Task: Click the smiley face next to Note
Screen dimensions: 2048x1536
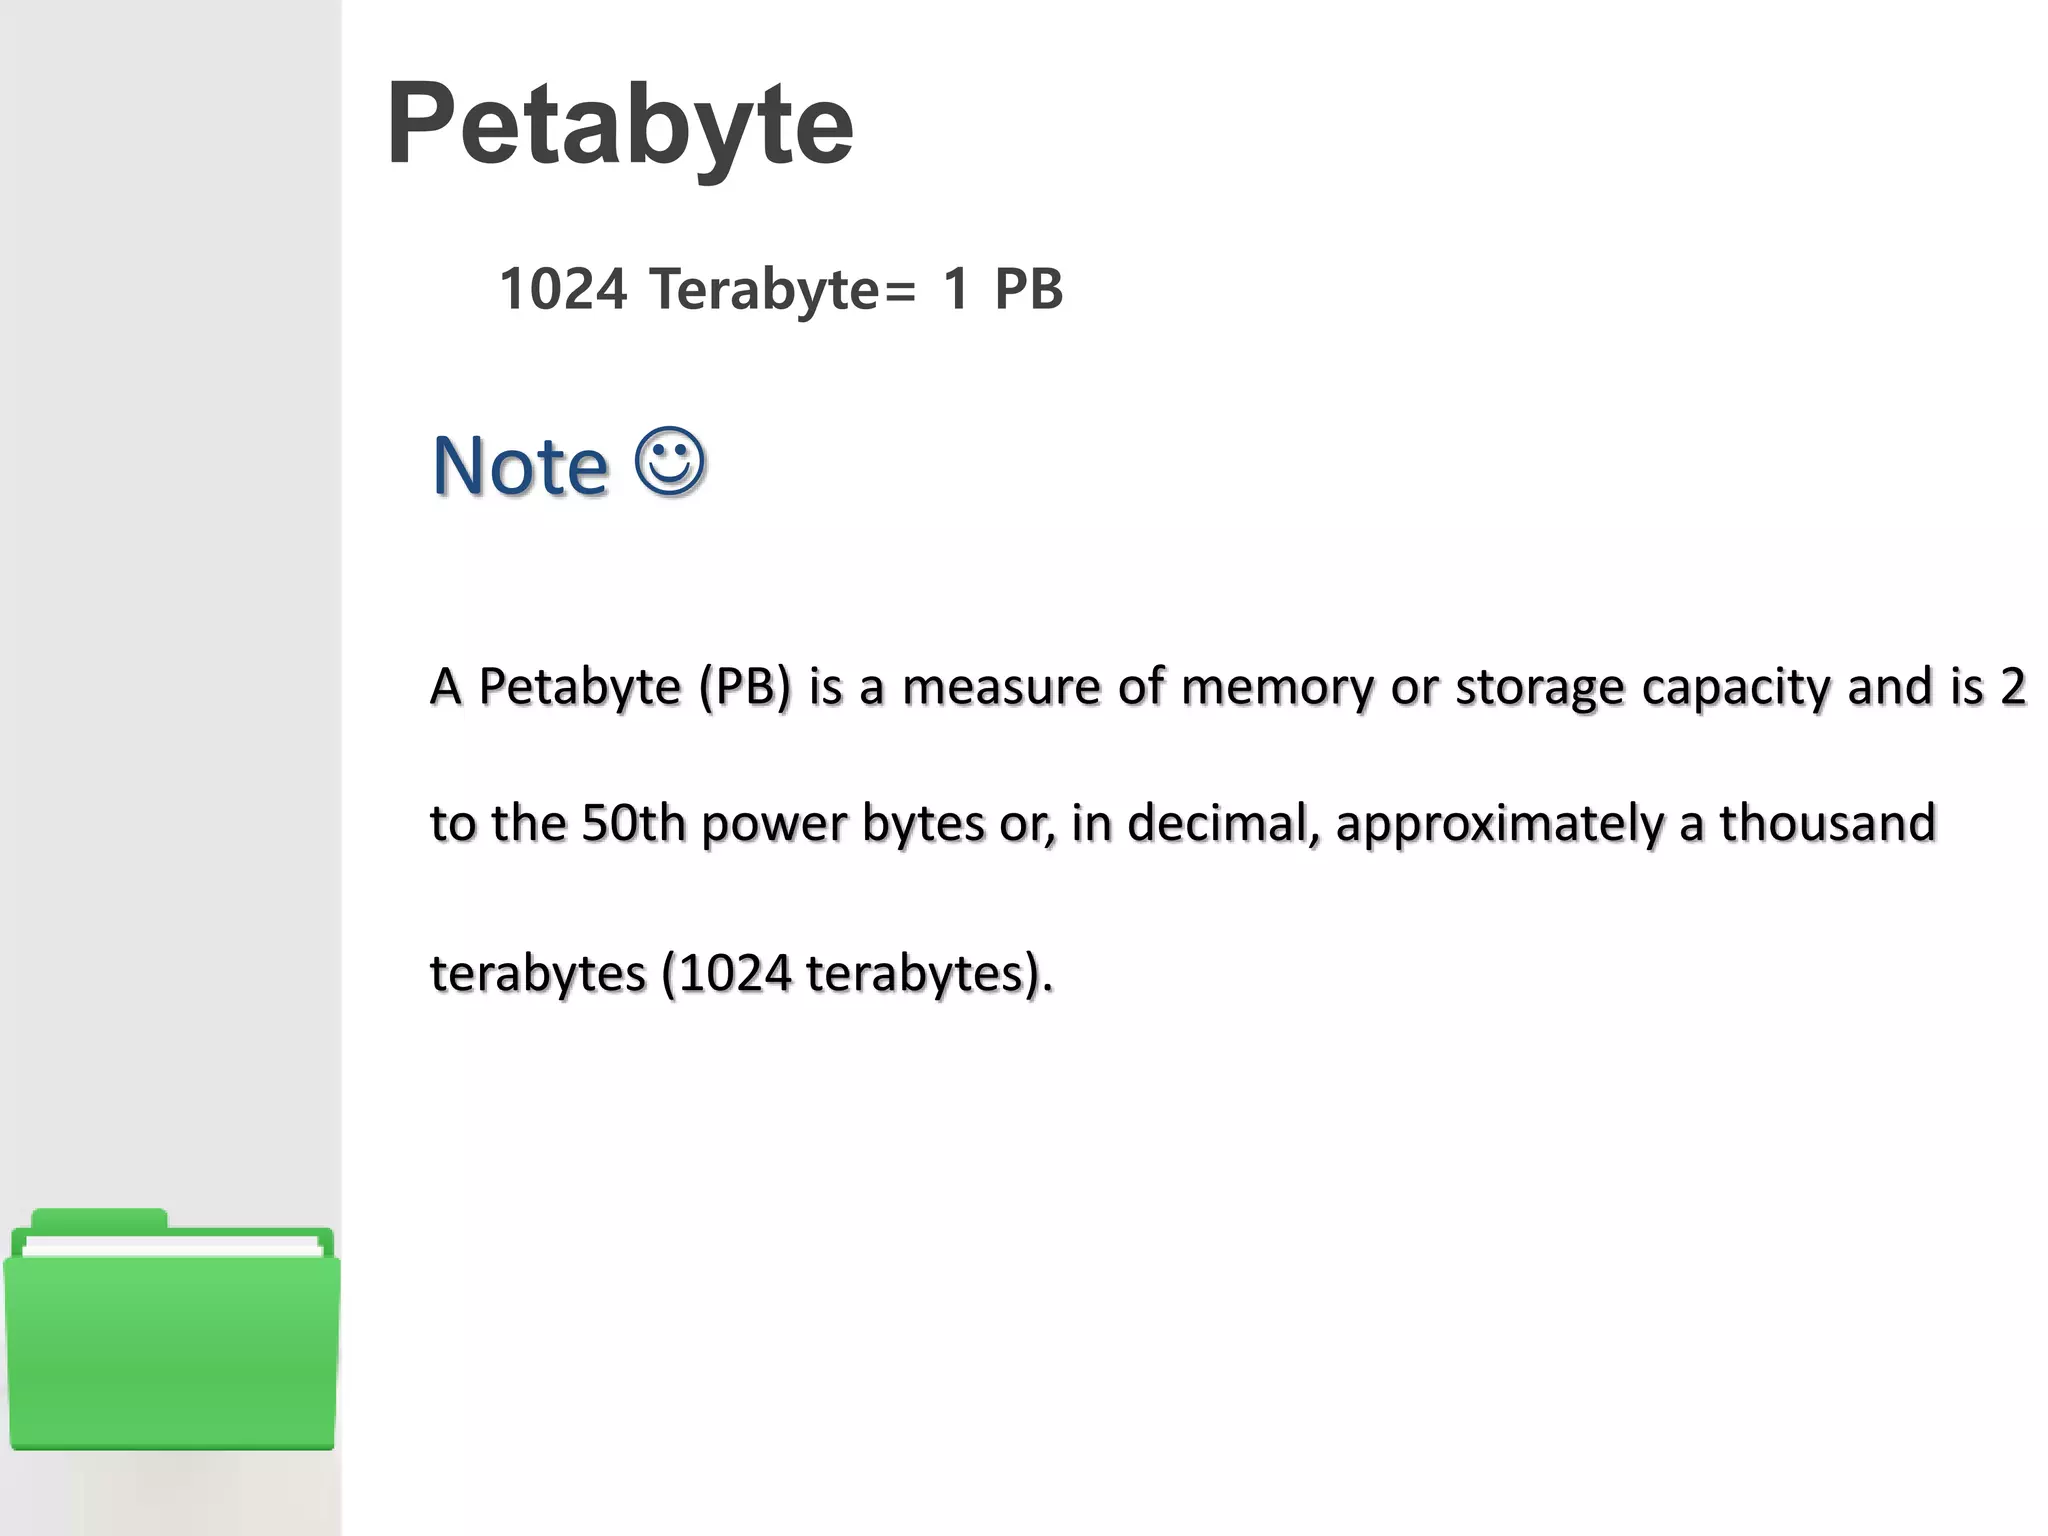Action: click(671, 462)
